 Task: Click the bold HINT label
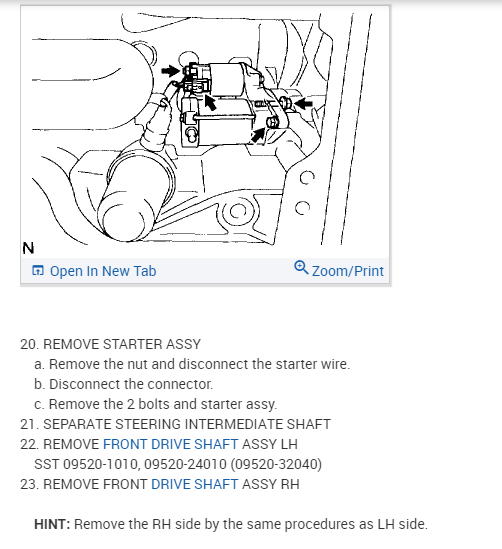pyautogui.click(x=52, y=524)
